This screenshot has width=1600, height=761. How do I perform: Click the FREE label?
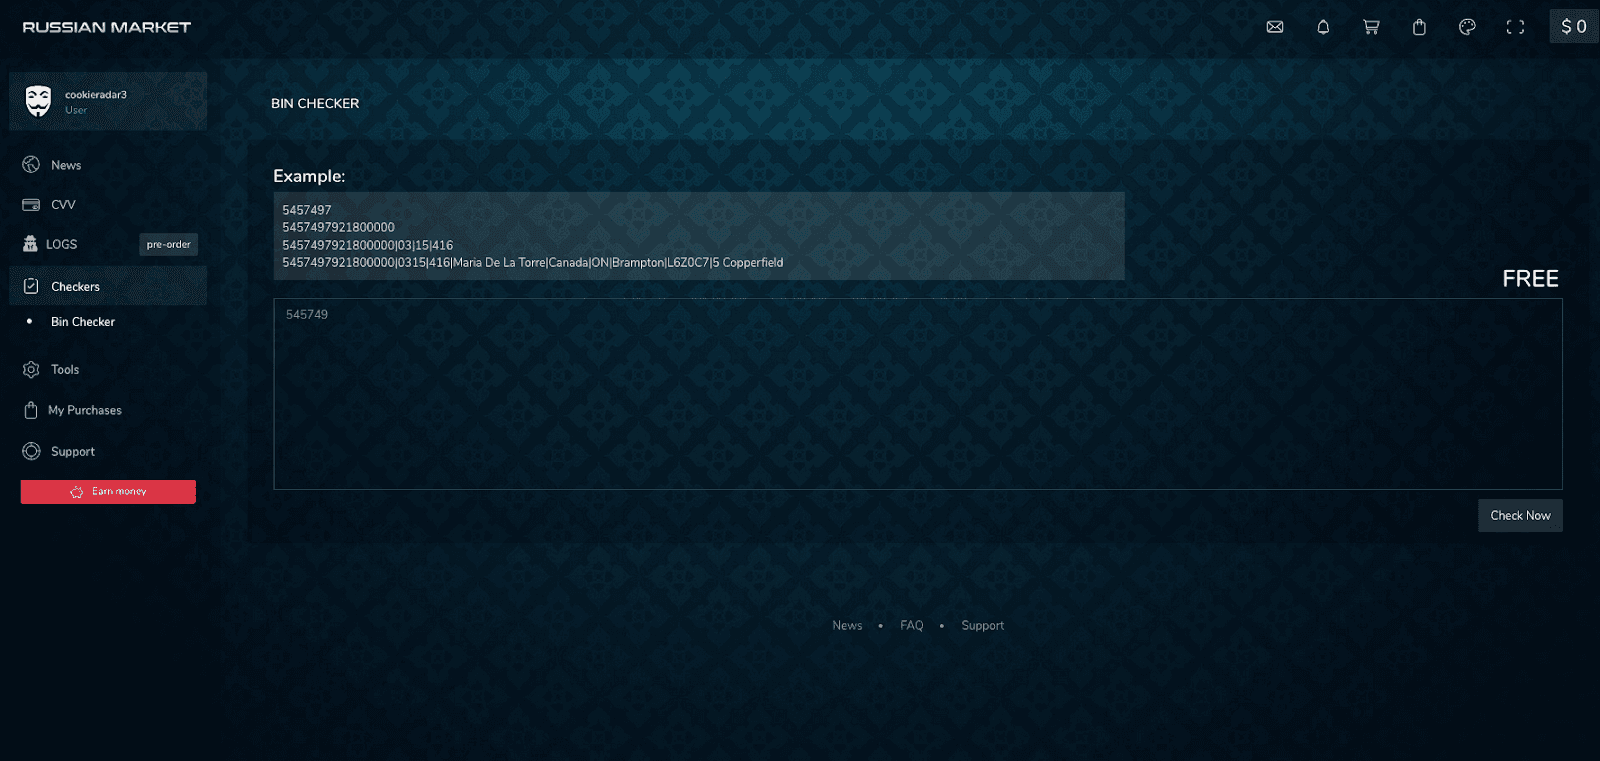pos(1530,279)
